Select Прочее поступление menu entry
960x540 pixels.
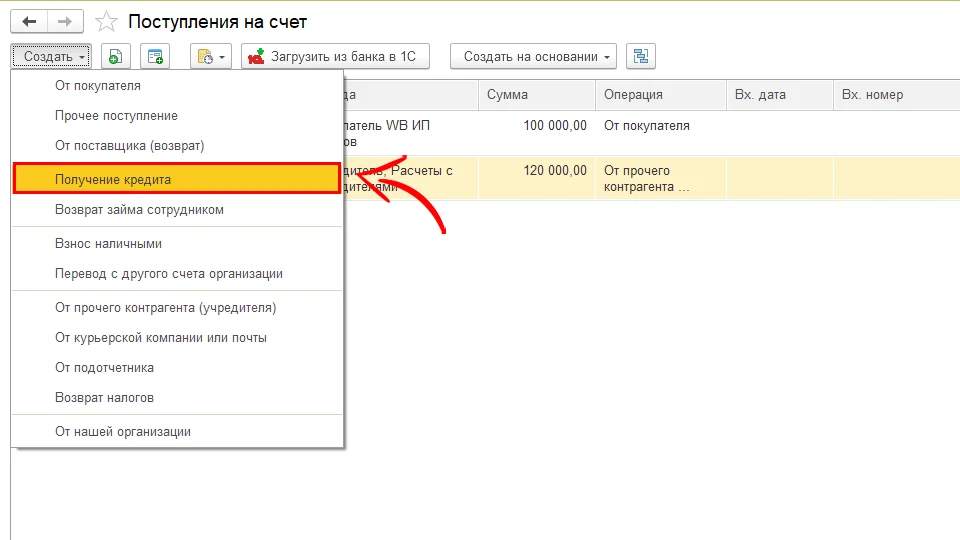coord(116,116)
